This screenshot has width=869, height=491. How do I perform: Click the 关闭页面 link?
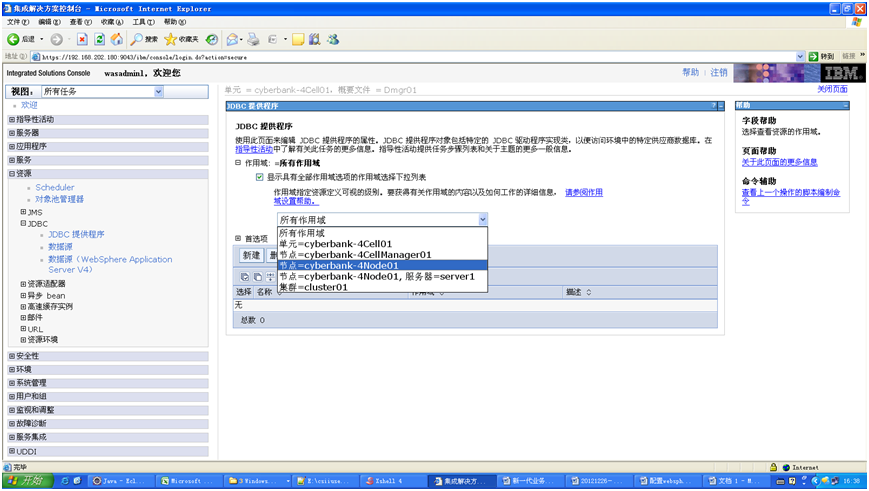click(x=832, y=89)
